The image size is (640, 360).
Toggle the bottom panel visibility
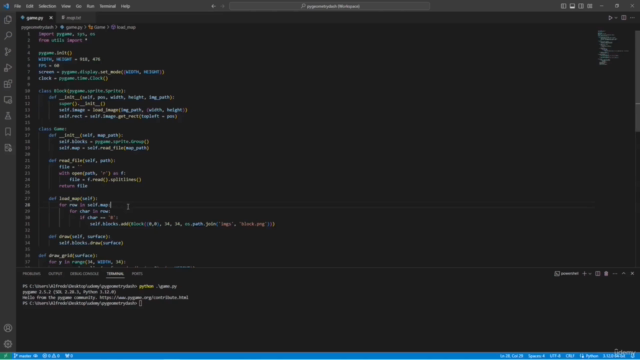(572, 6)
